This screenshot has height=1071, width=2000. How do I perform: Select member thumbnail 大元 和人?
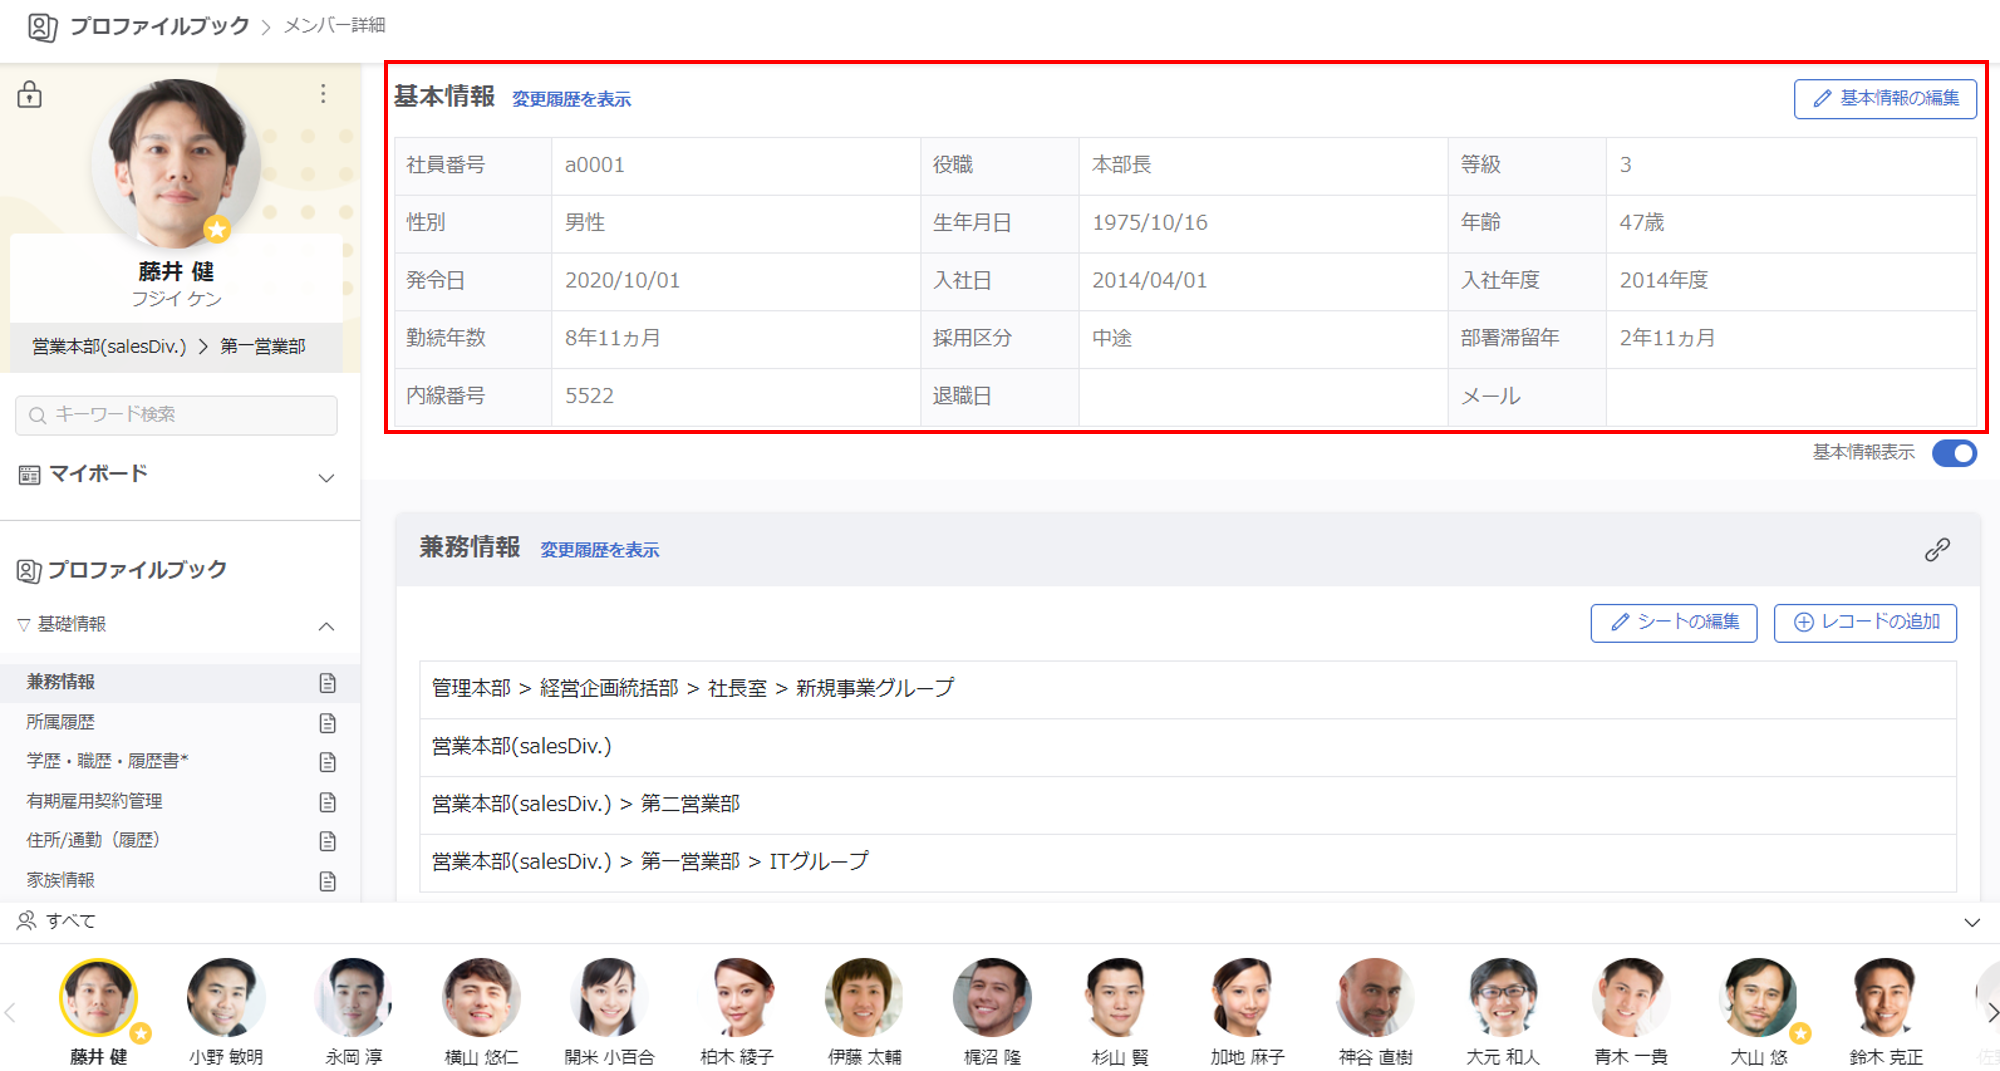point(1503,997)
